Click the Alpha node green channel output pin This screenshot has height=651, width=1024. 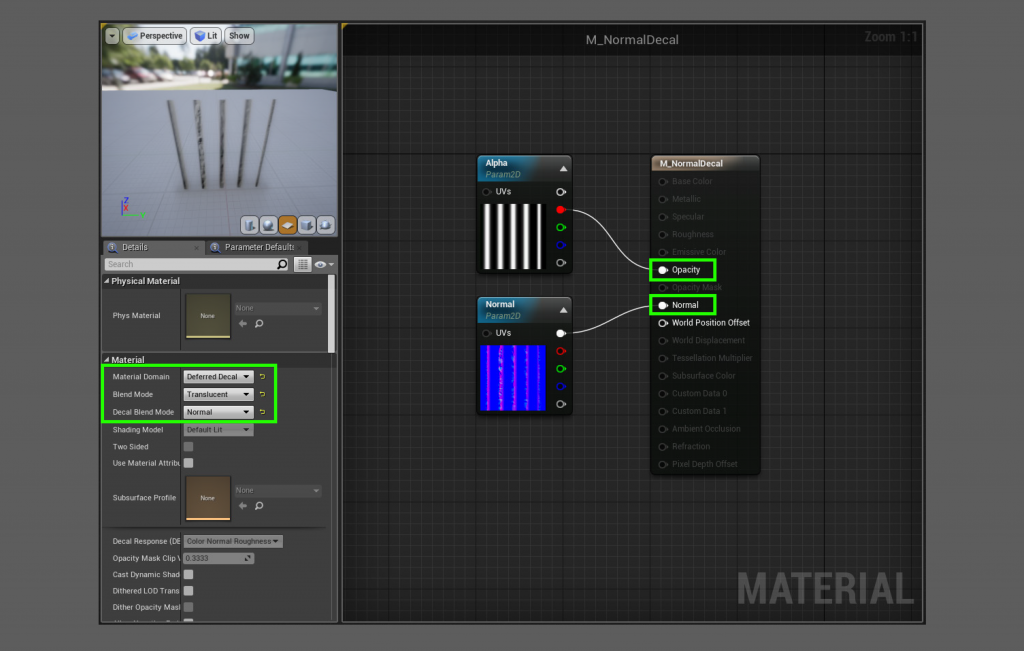560,227
